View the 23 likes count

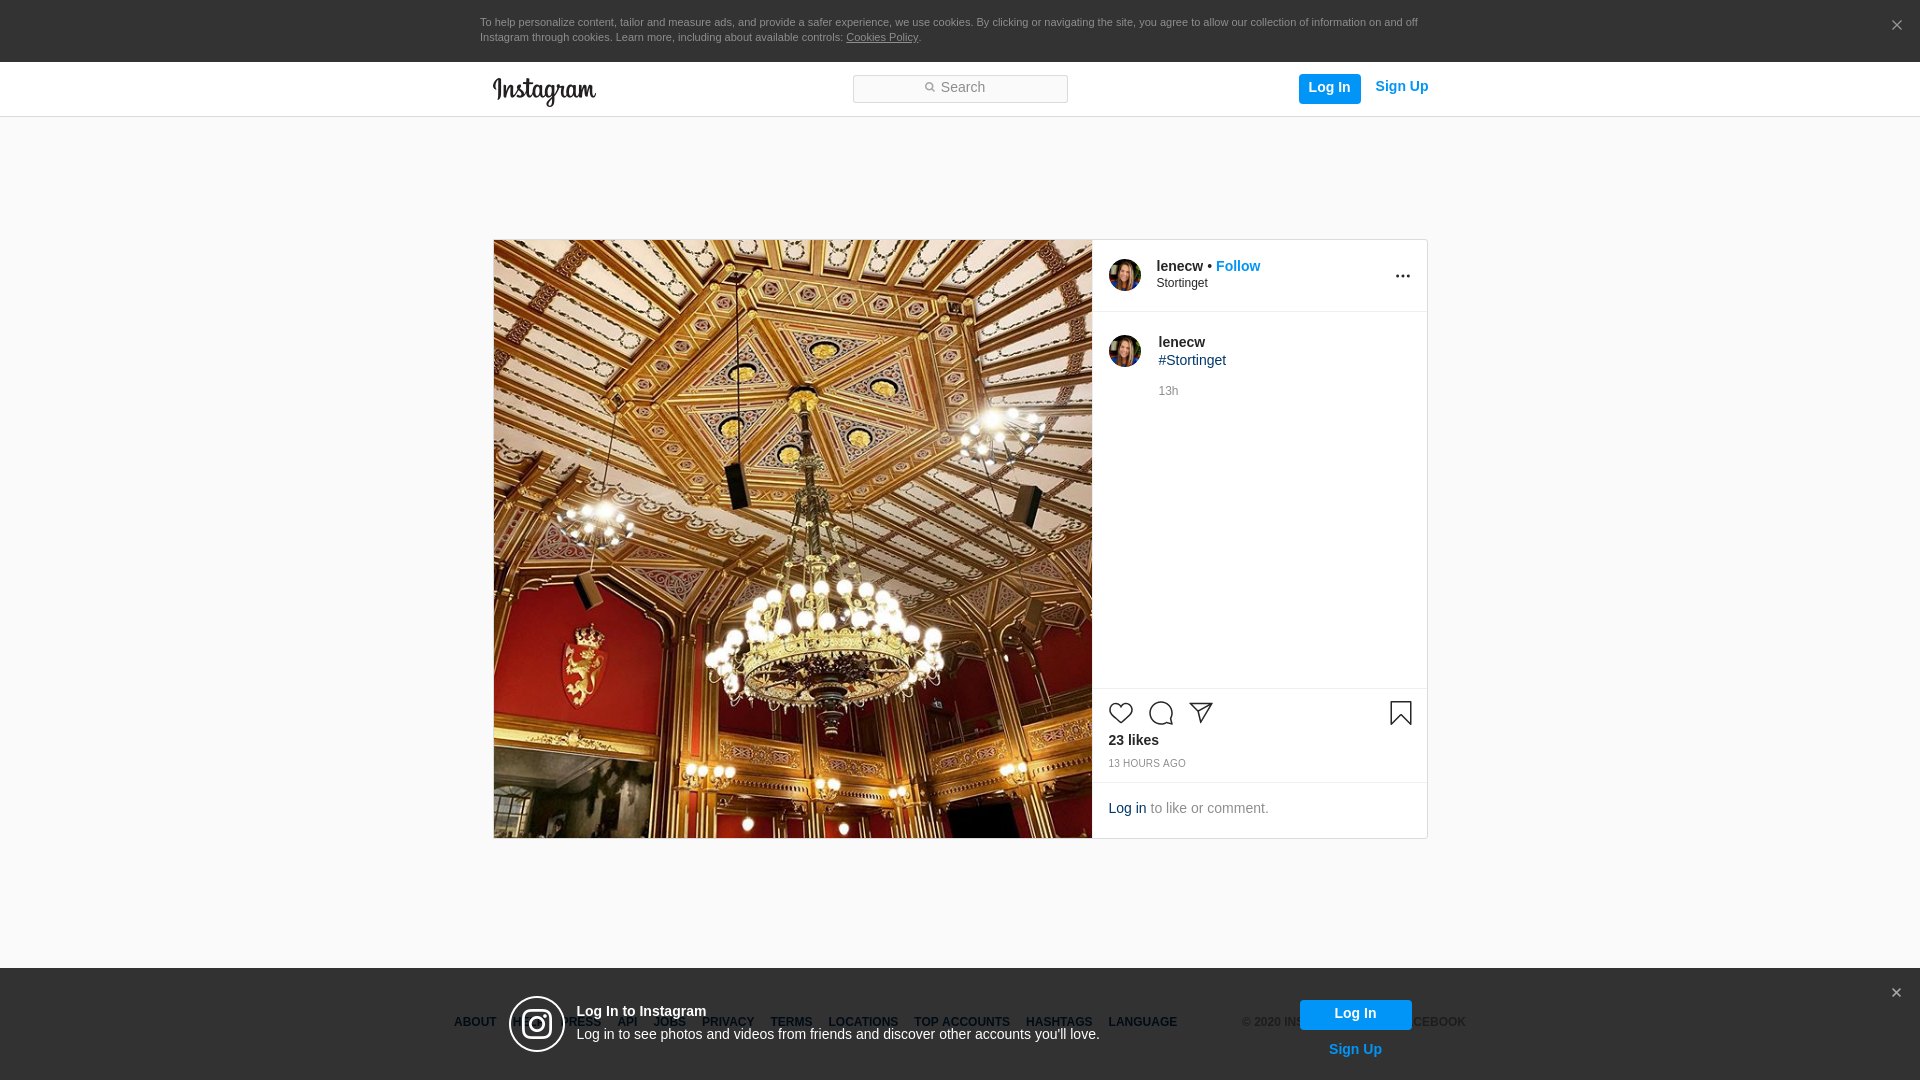click(1134, 740)
